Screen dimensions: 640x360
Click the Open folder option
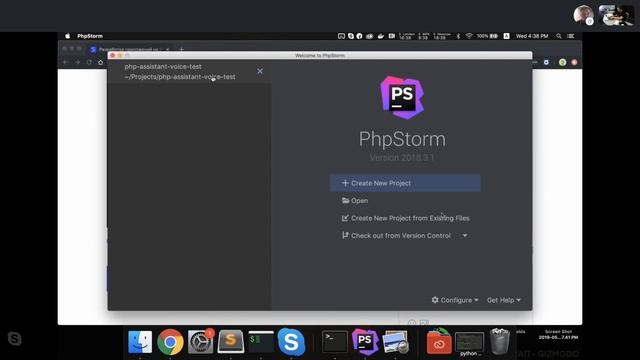pyautogui.click(x=355, y=200)
